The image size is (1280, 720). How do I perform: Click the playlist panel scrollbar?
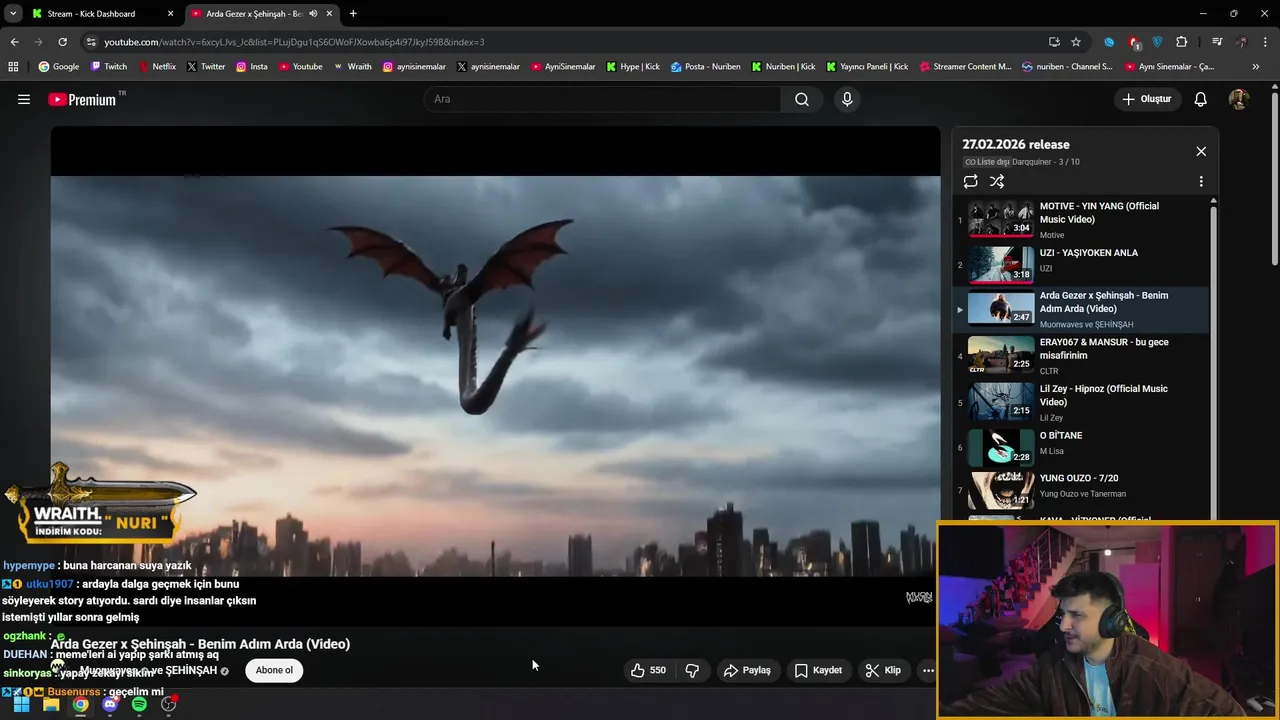click(x=1214, y=360)
